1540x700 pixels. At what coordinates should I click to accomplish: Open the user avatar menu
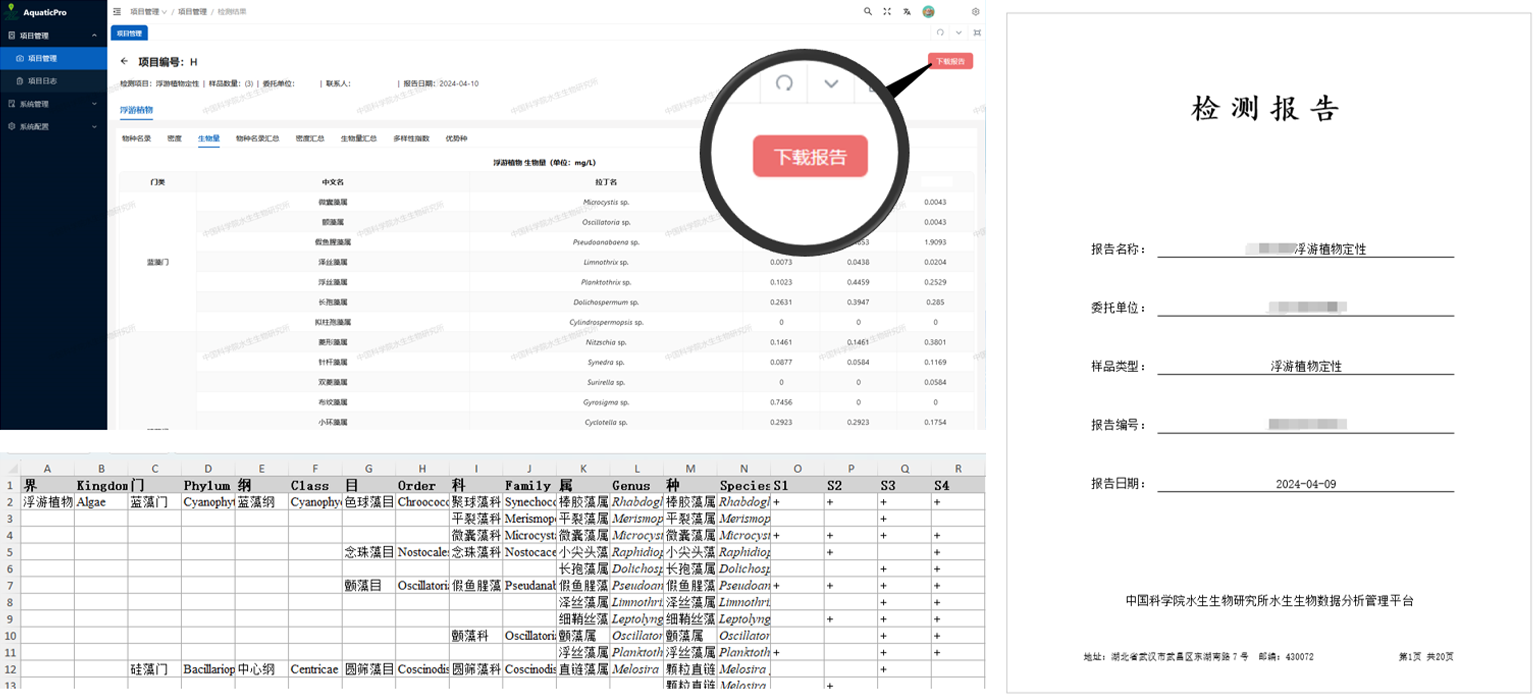(x=928, y=12)
